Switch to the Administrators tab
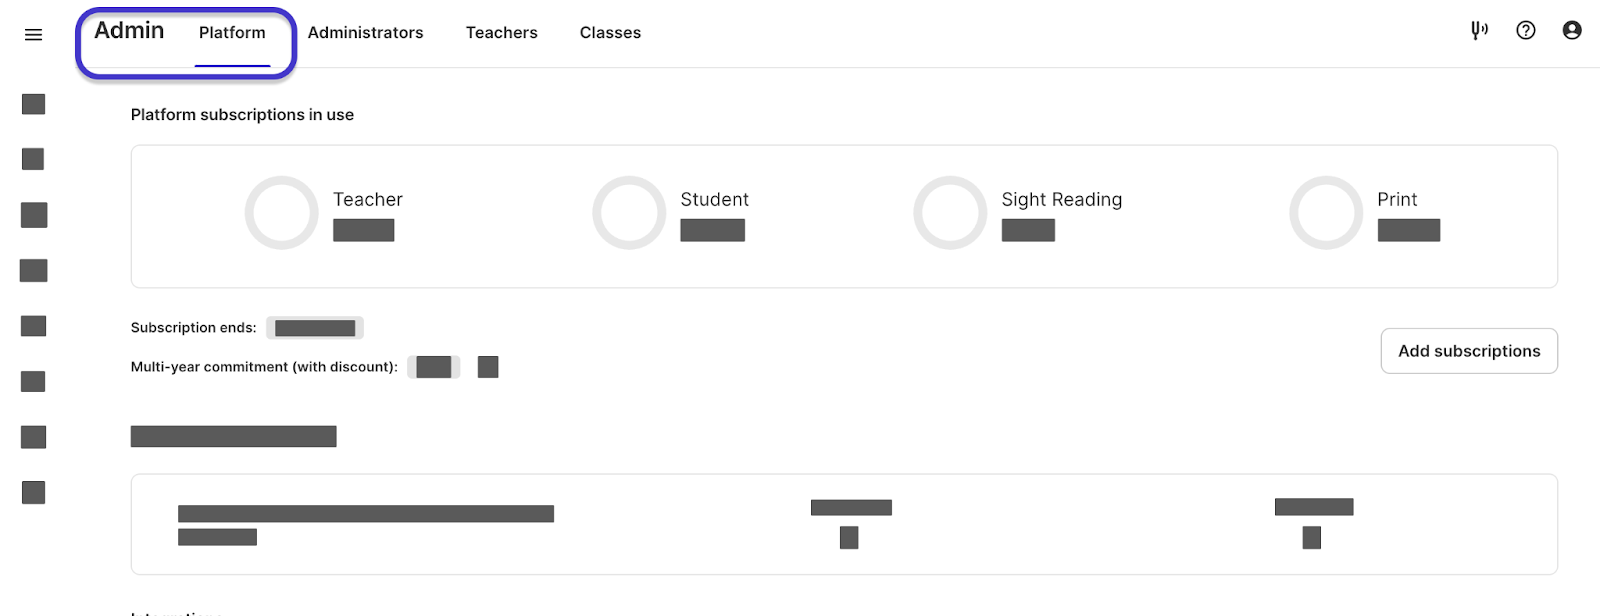Screen dimensions: 1600x616 (365, 32)
